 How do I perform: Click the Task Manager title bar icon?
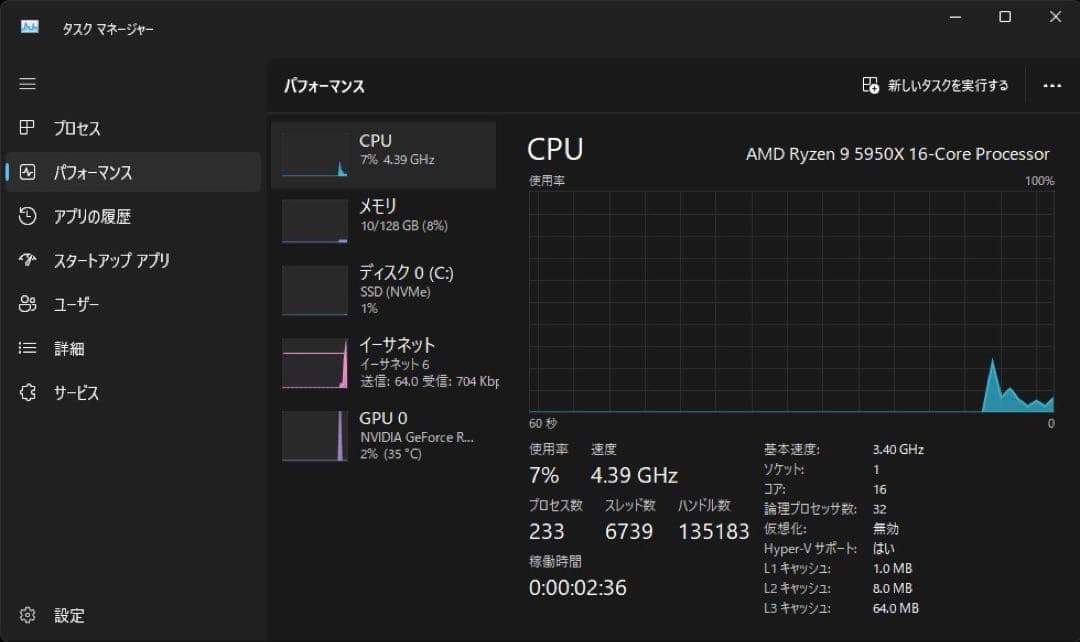click(x=30, y=28)
